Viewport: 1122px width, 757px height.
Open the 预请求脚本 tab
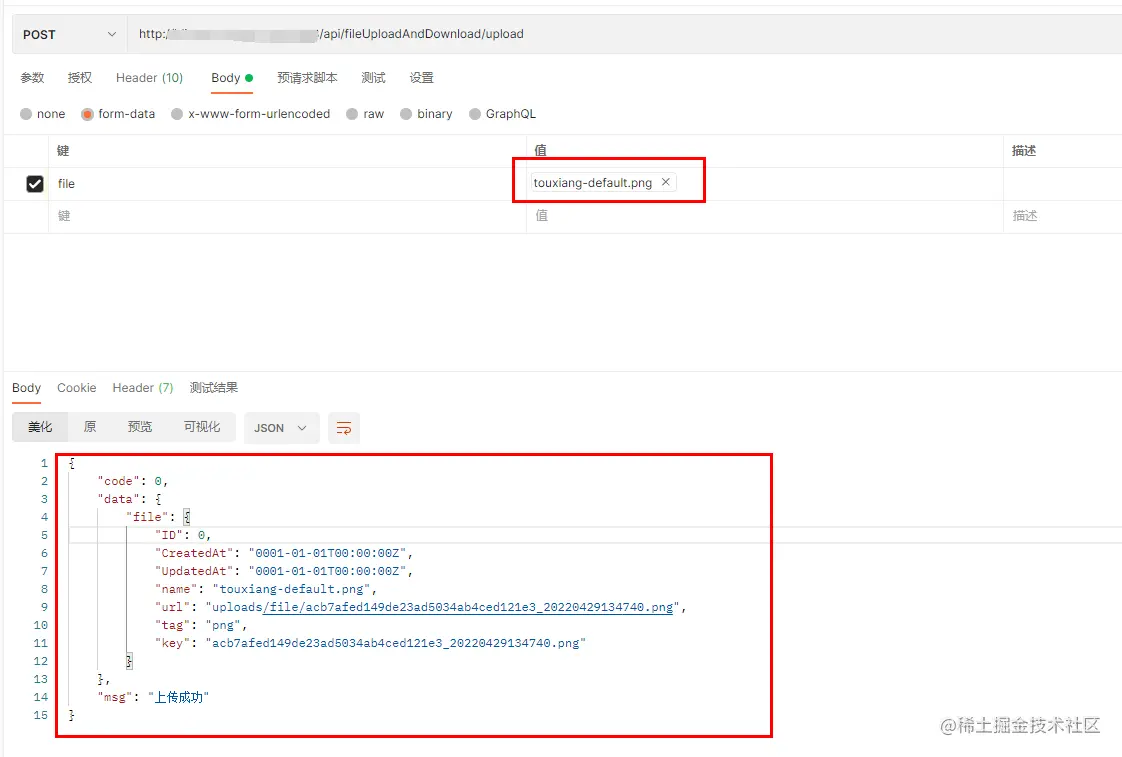[x=307, y=77]
